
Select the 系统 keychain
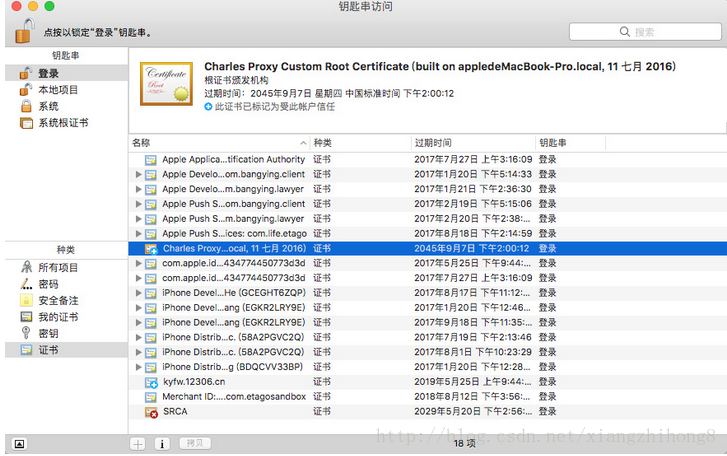click(x=66, y=106)
